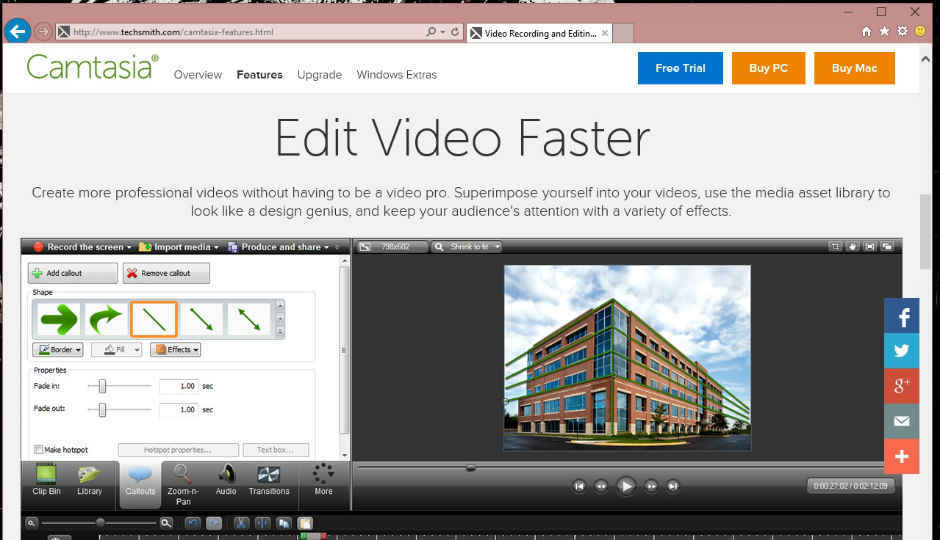Viewport: 940px width, 540px height.
Task: Switch to Callouts tab
Action: 140,484
